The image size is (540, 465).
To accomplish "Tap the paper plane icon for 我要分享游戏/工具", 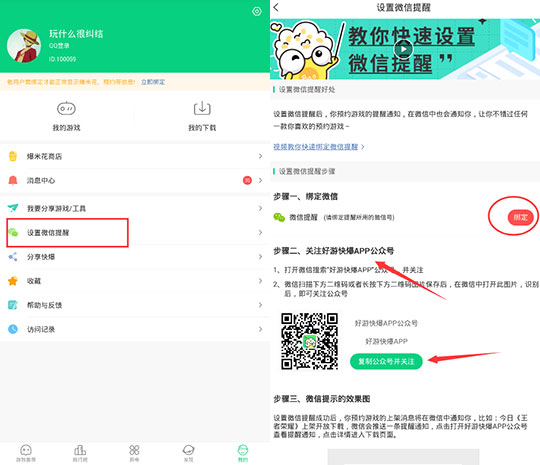I will tap(13, 208).
